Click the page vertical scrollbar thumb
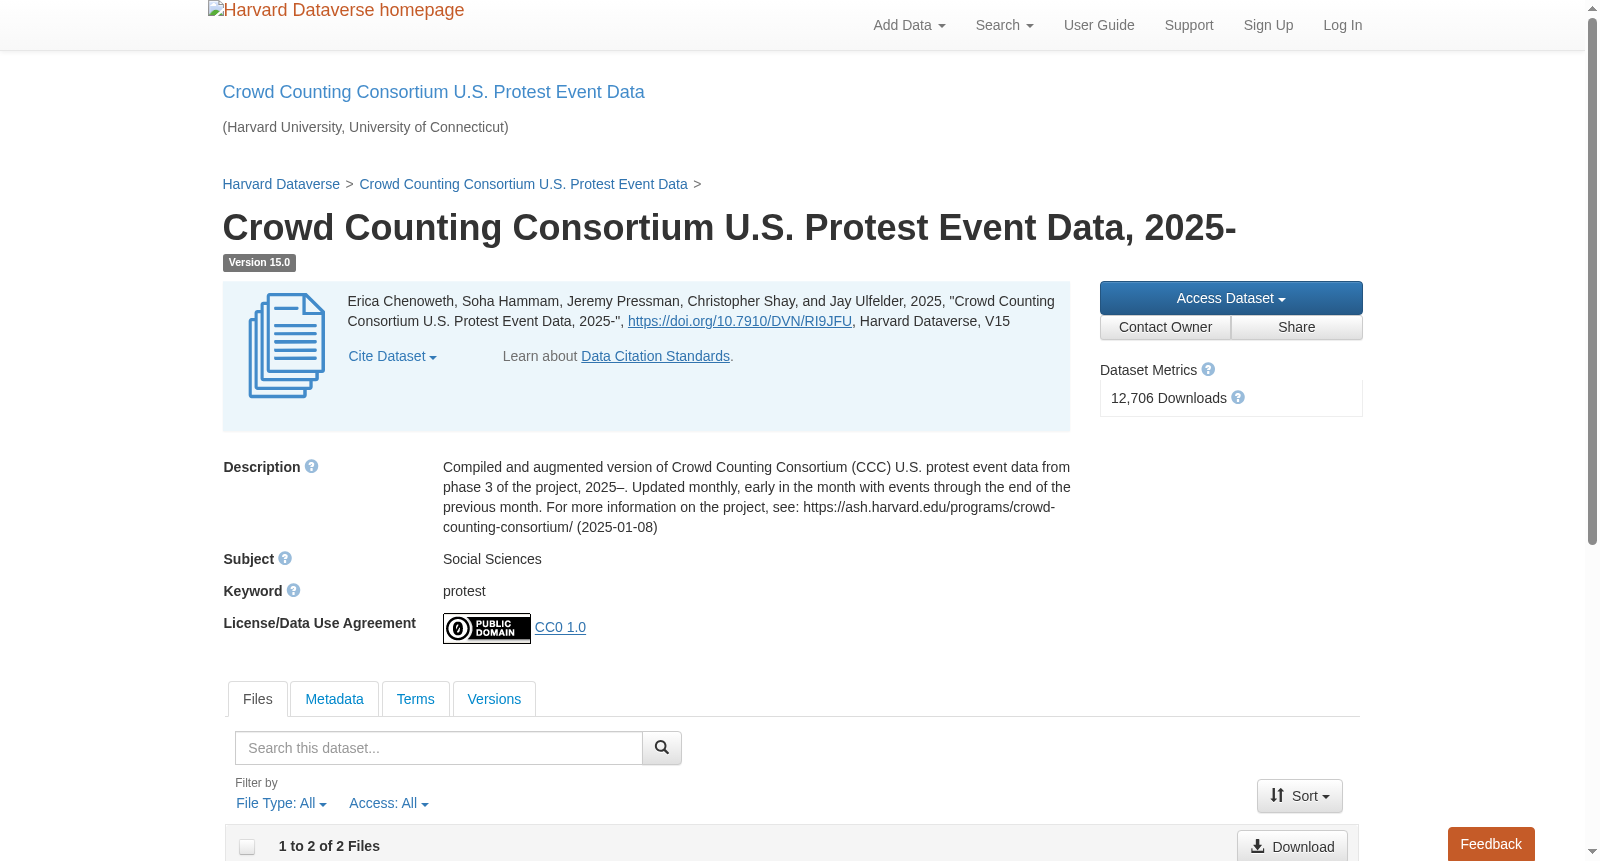 (x=1592, y=280)
